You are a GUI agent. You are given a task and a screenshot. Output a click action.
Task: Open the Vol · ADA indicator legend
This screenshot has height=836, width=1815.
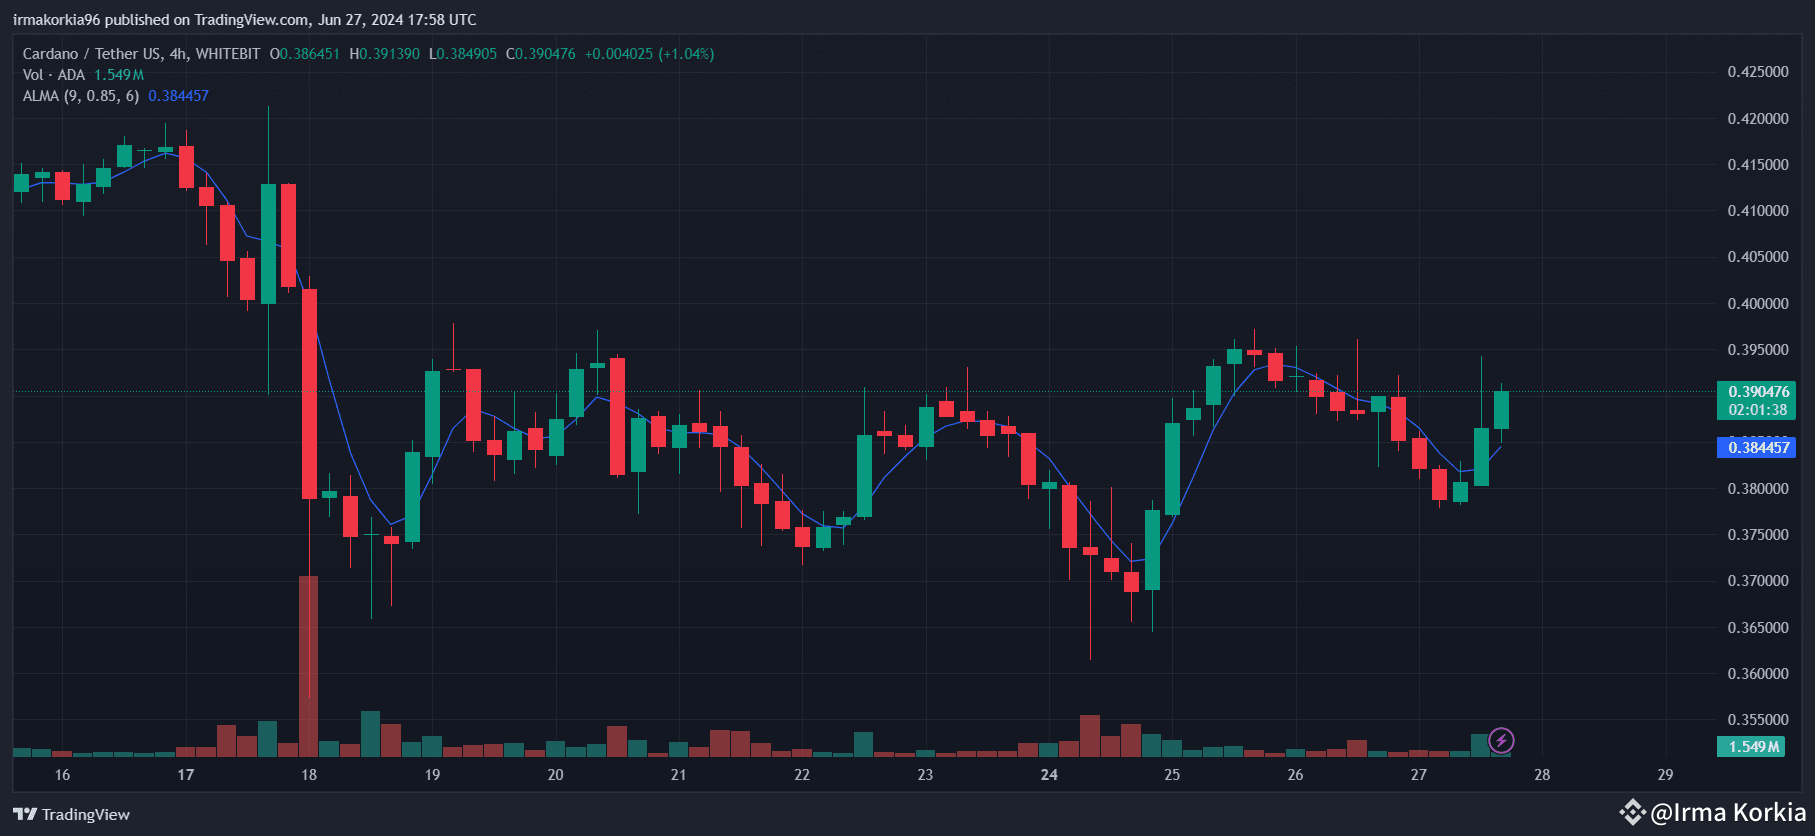tap(53, 75)
